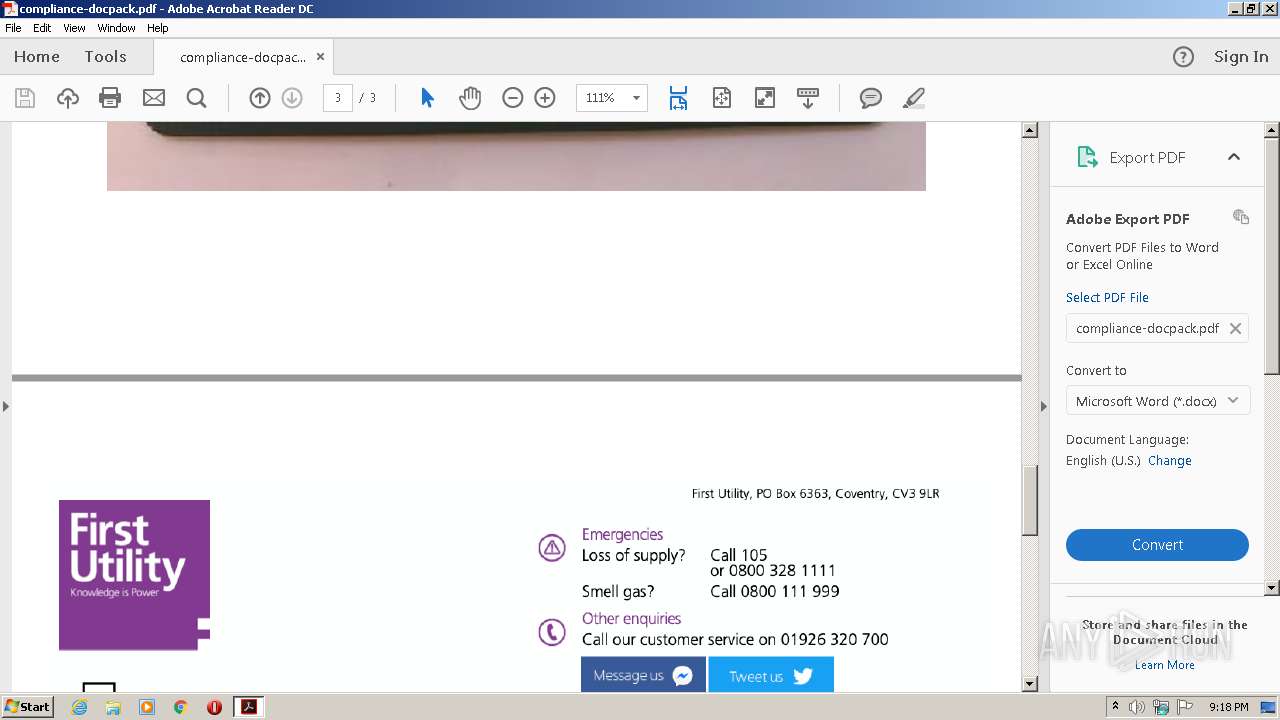Open the File menu
Screen dimensions: 1280x720
coord(13,28)
